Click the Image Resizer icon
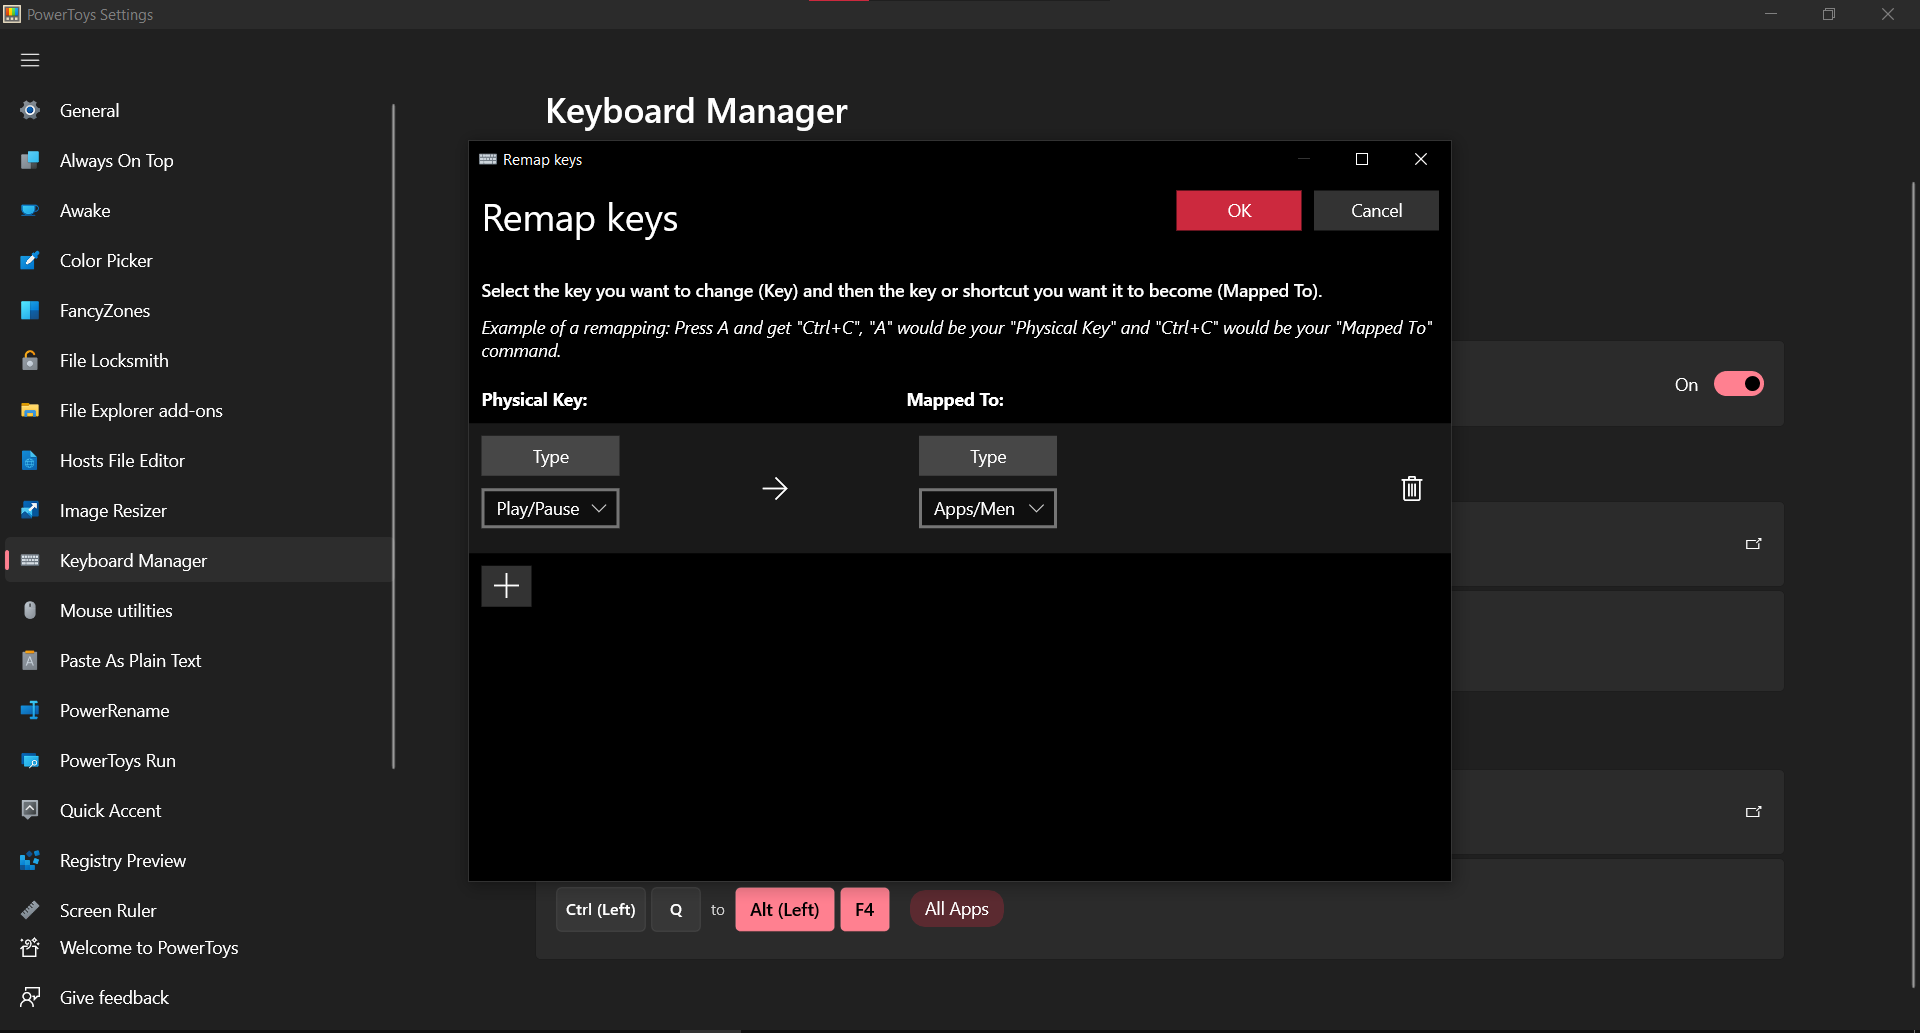 (30, 510)
